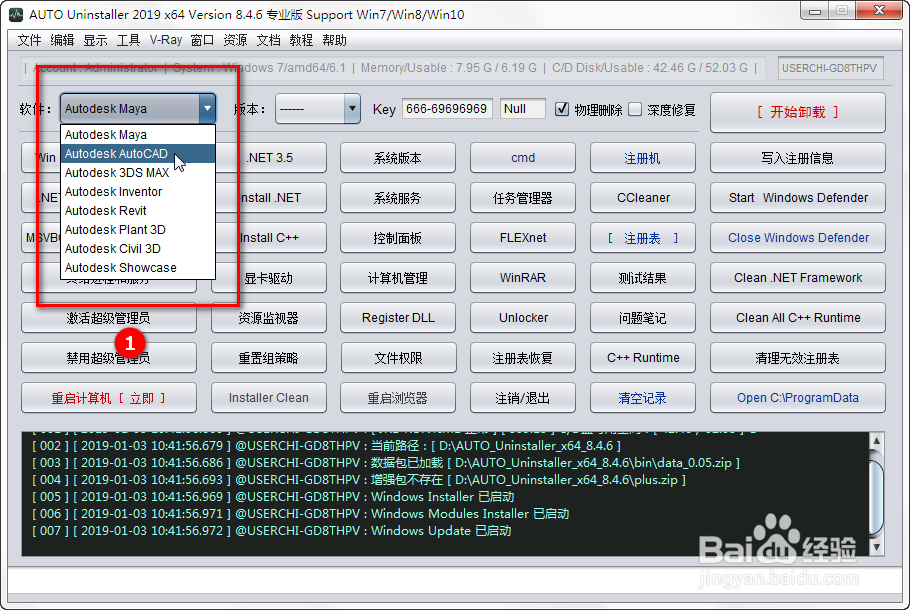Open 资源监视器
This screenshot has width=910, height=610.
pos(269,318)
